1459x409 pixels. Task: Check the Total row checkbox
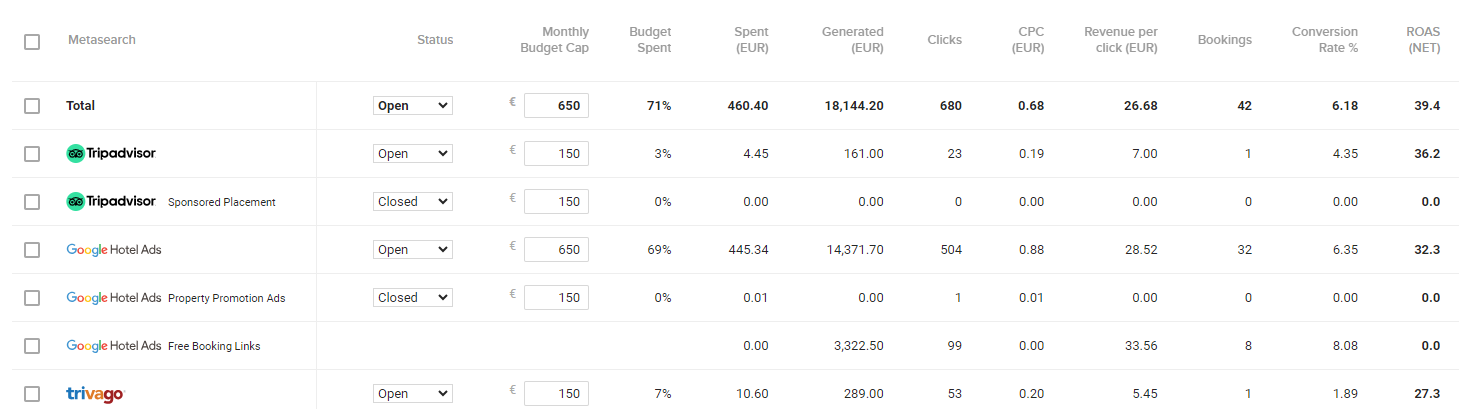click(x=32, y=106)
